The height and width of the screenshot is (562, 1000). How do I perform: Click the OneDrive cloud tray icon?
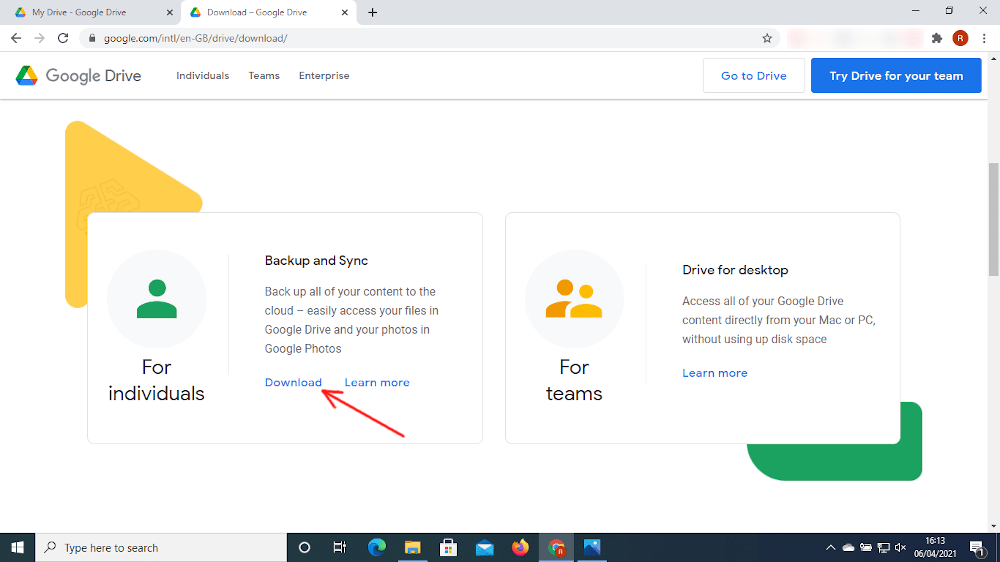[848, 547]
